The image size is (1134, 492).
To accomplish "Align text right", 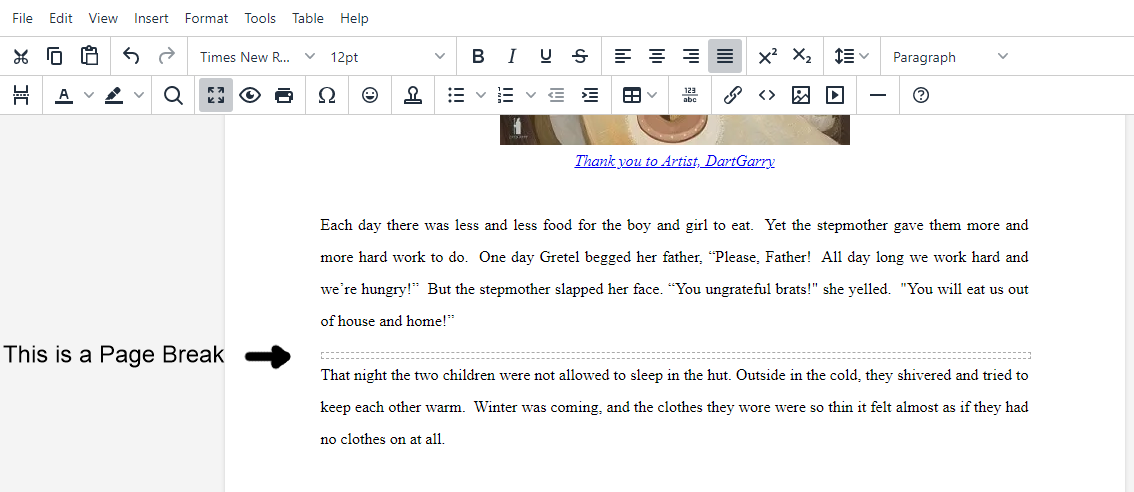I will click(x=691, y=56).
